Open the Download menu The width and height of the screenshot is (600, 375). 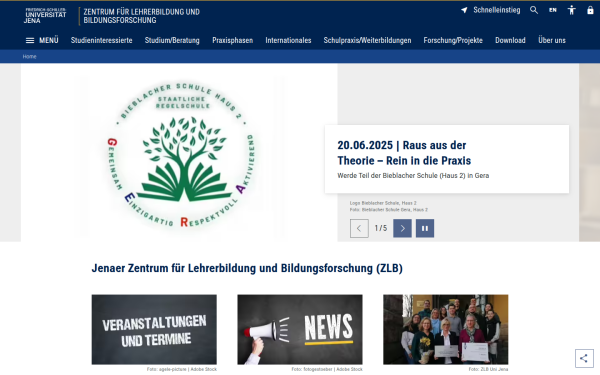(510, 40)
